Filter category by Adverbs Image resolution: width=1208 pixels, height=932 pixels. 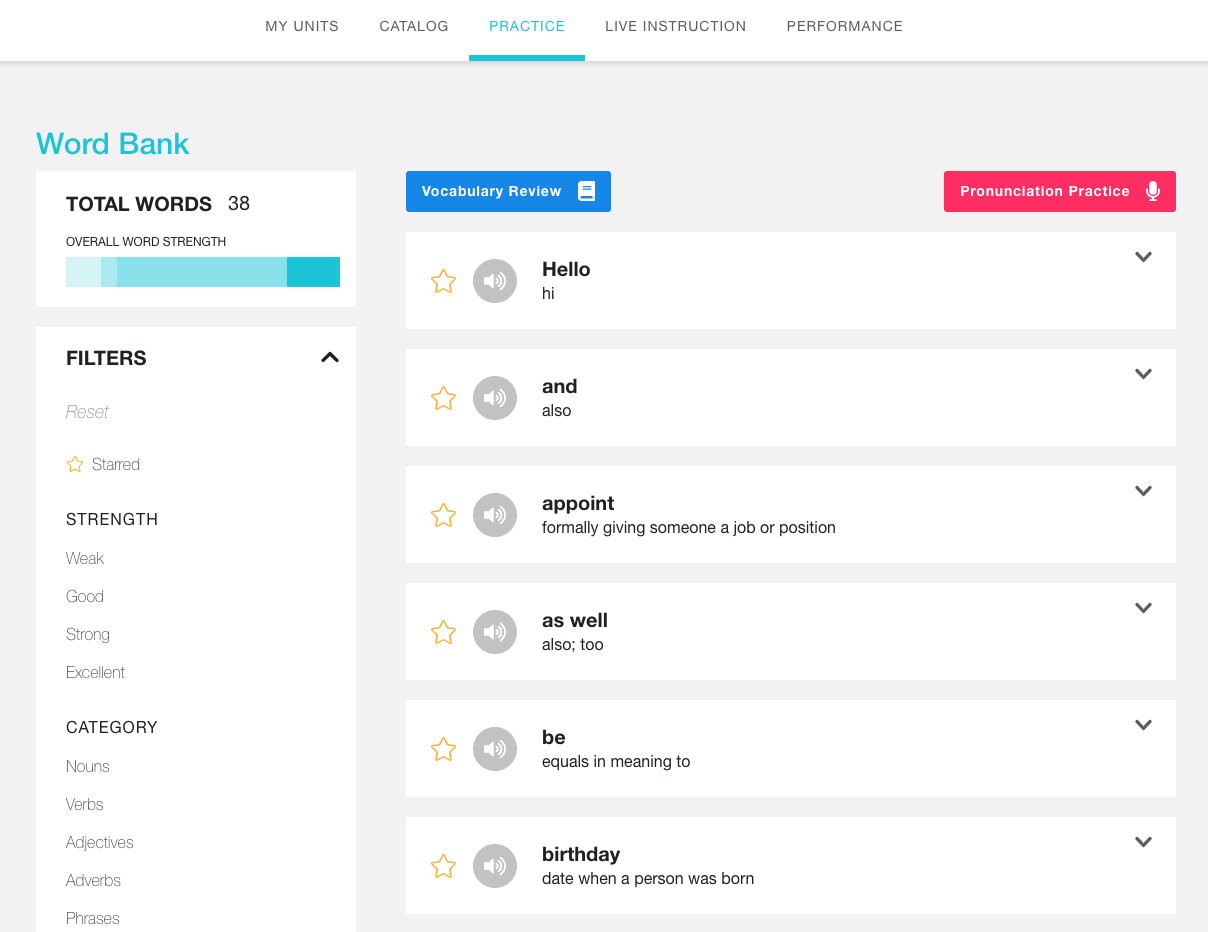tap(93, 880)
